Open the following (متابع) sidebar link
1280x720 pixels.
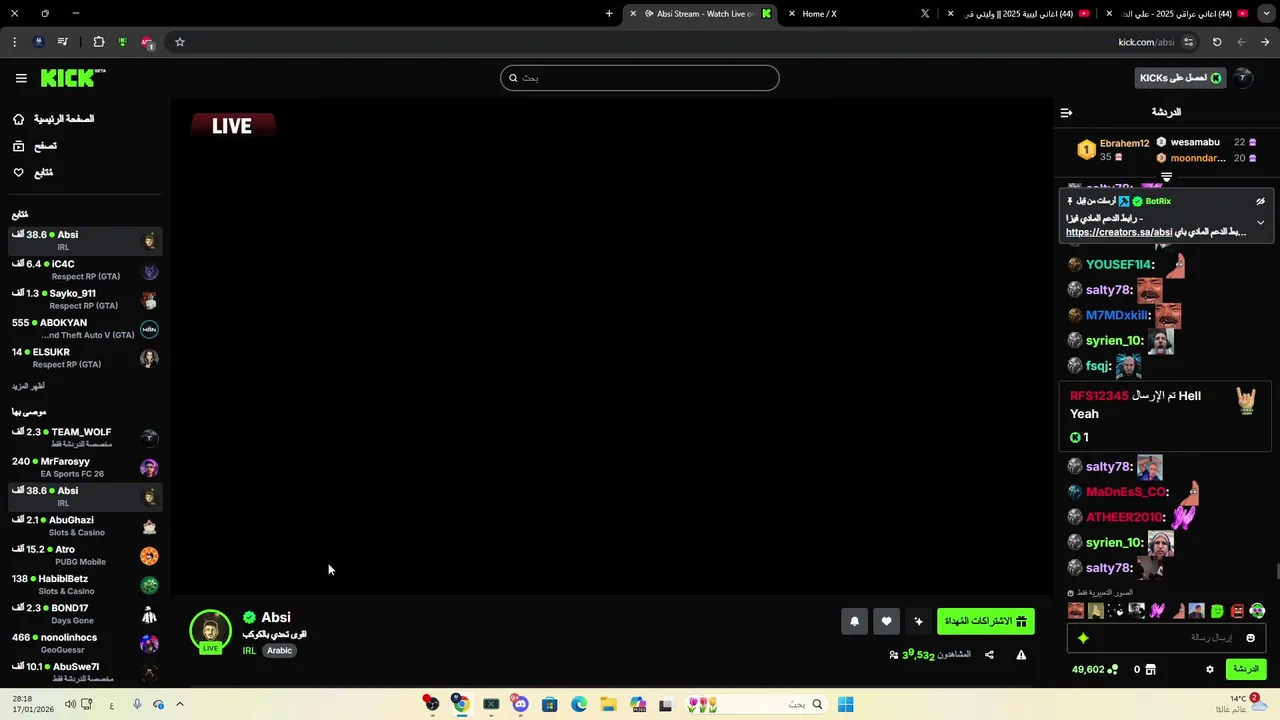click(x=33, y=173)
